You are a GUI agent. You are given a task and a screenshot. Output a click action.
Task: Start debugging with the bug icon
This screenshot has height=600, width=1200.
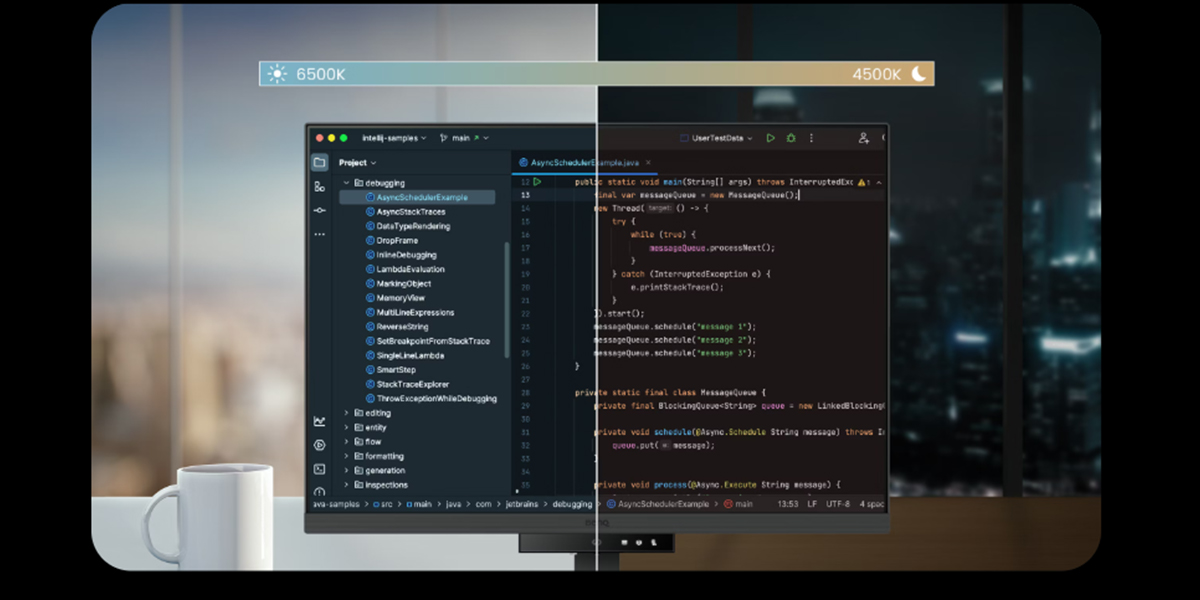click(x=791, y=138)
